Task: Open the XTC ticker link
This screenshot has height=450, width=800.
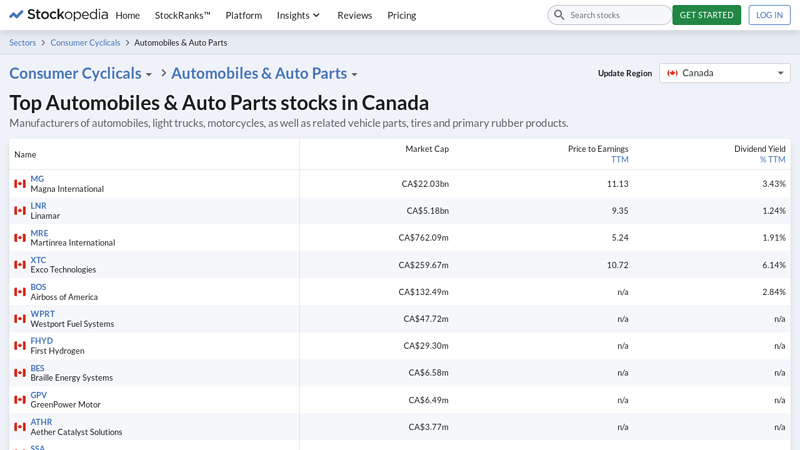Action: pos(38,260)
